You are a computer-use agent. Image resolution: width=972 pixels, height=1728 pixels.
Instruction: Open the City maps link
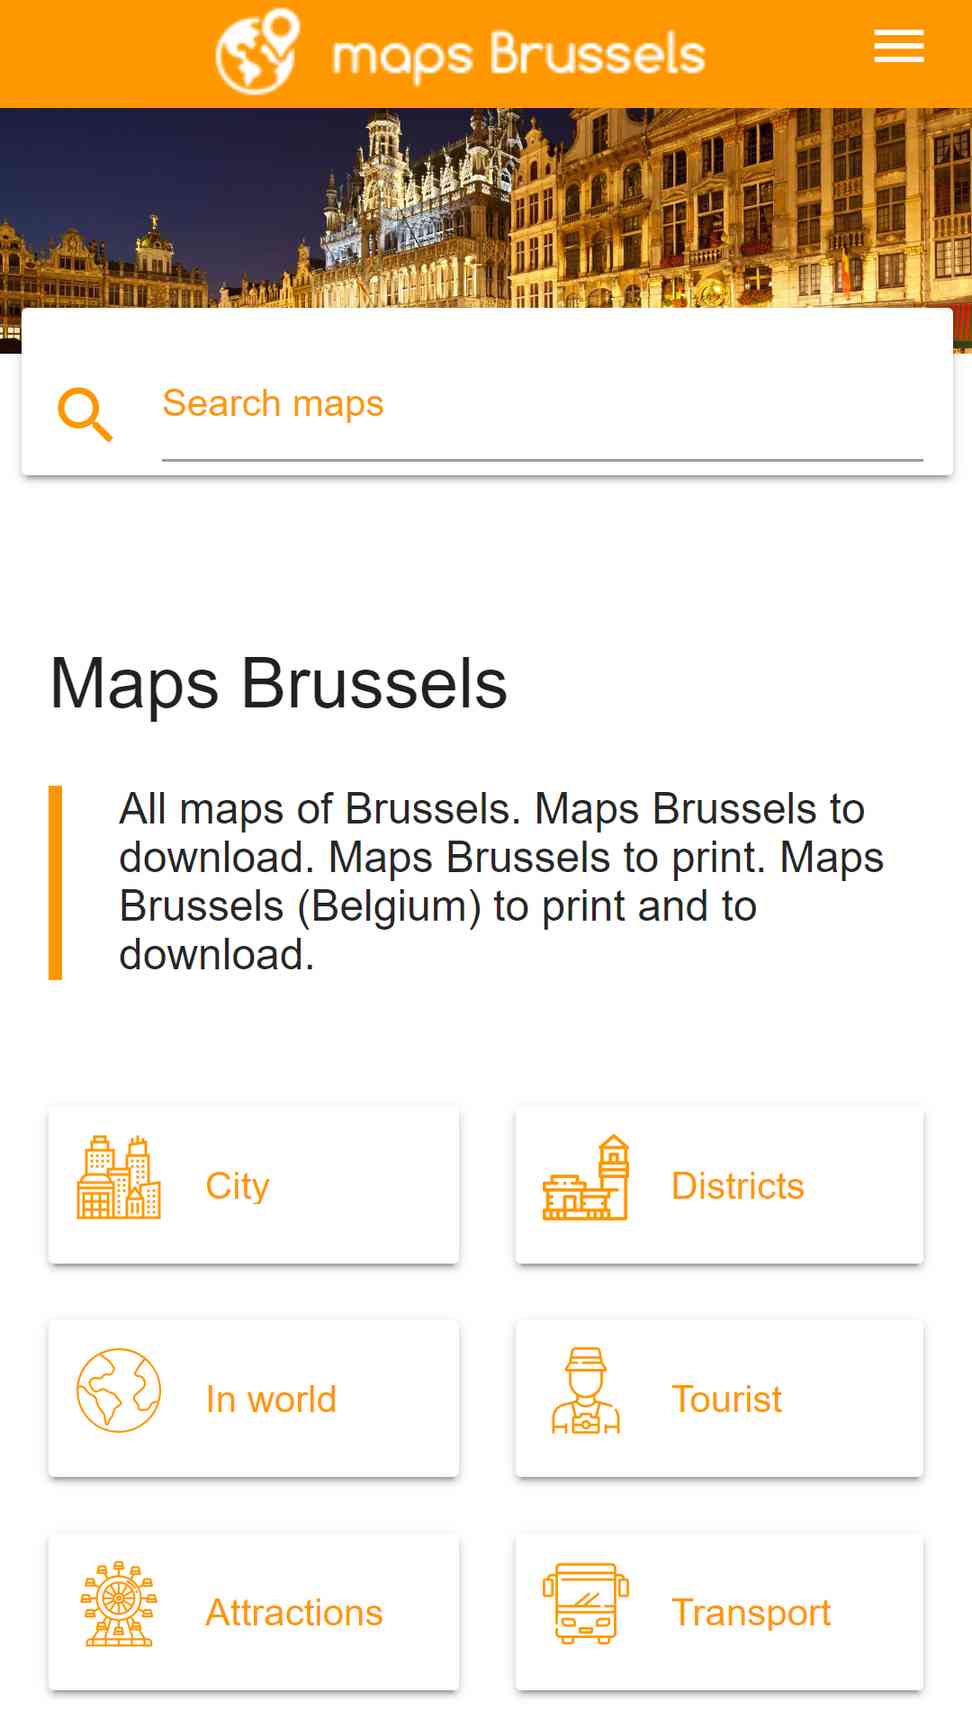click(254, 1185)
